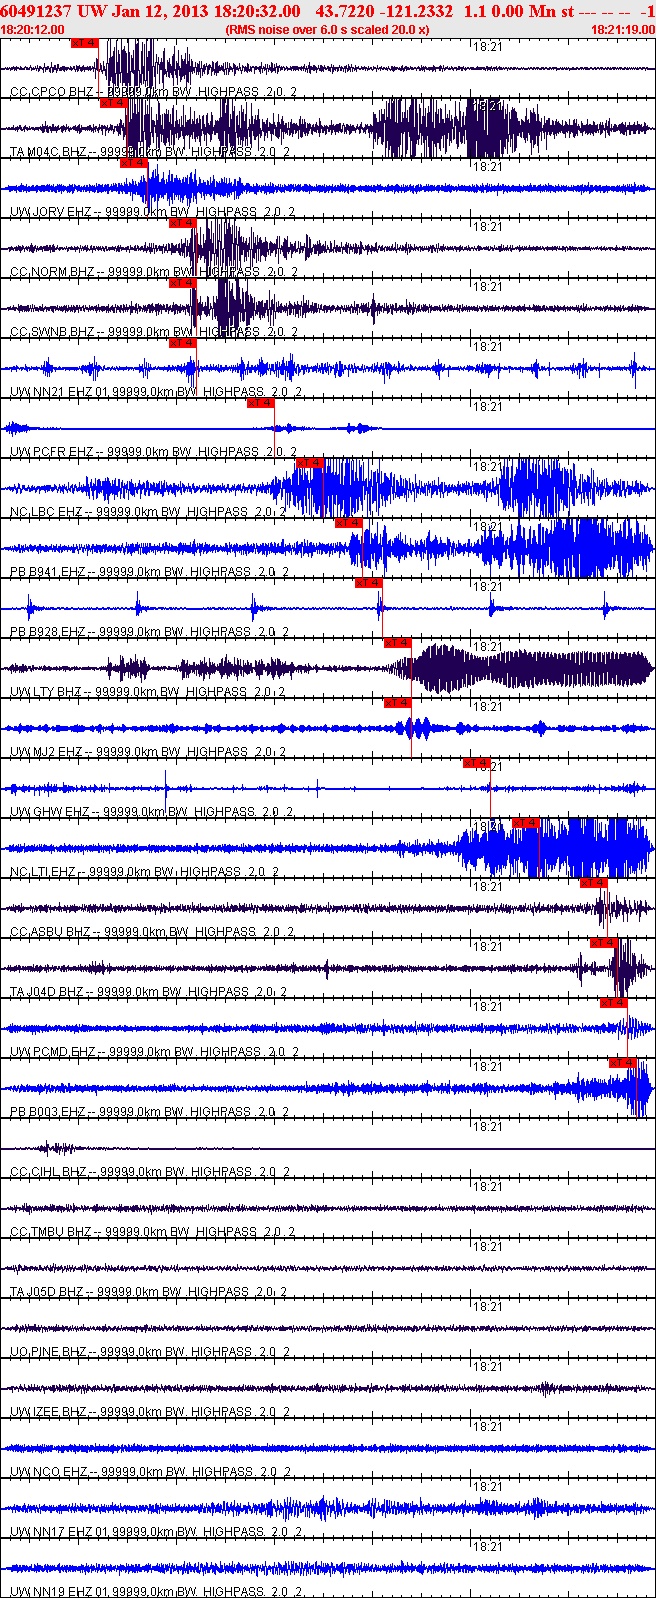Click the end time 18:21:19.00 label
The height and width of the screenshot is (1598, 656).
(622, 30)
